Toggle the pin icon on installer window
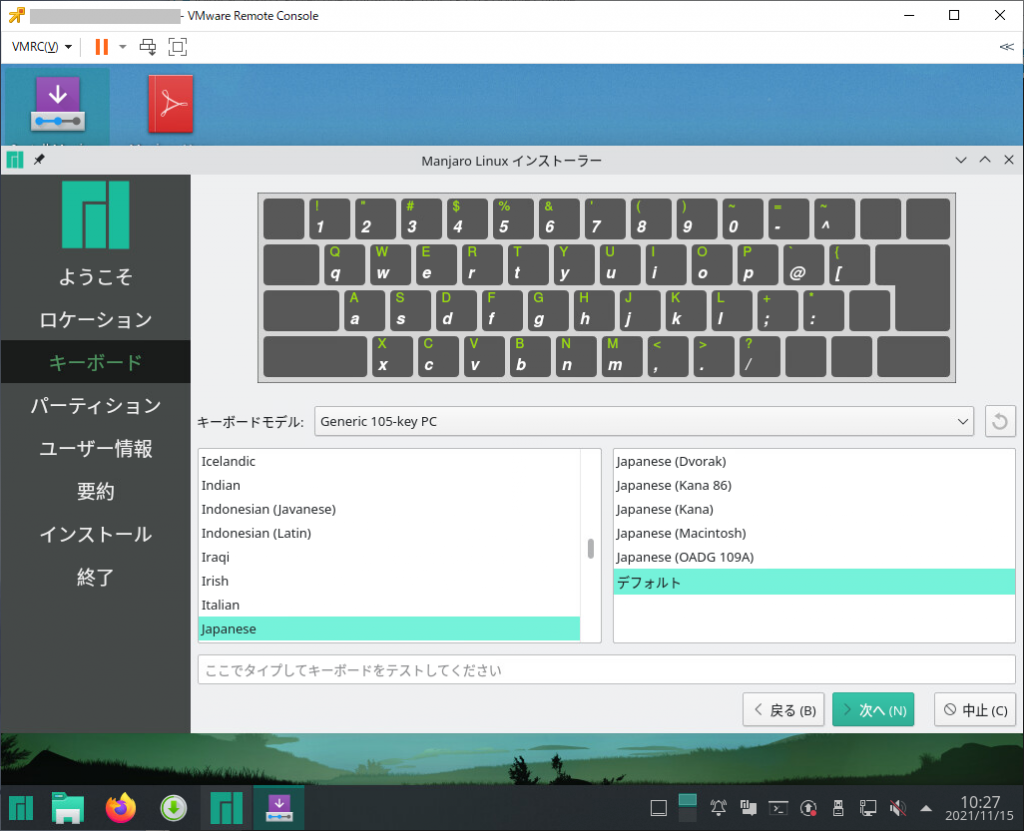The image size is (1024, 831). (39, 159)
